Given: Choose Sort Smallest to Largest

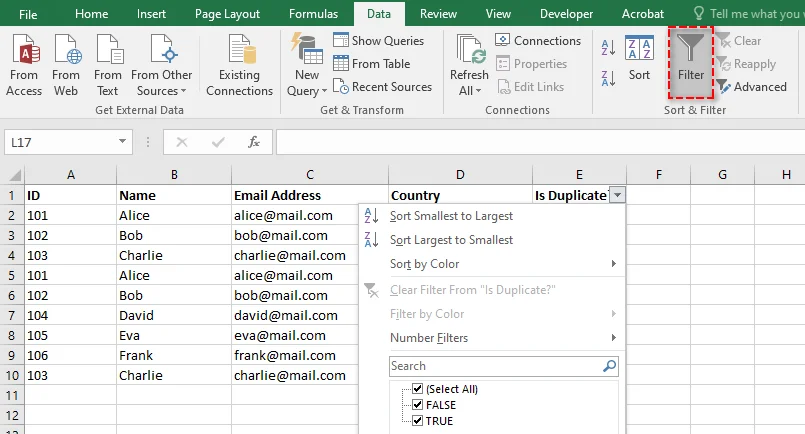Looking at the screenshot, I should click(x=451, y=216).
